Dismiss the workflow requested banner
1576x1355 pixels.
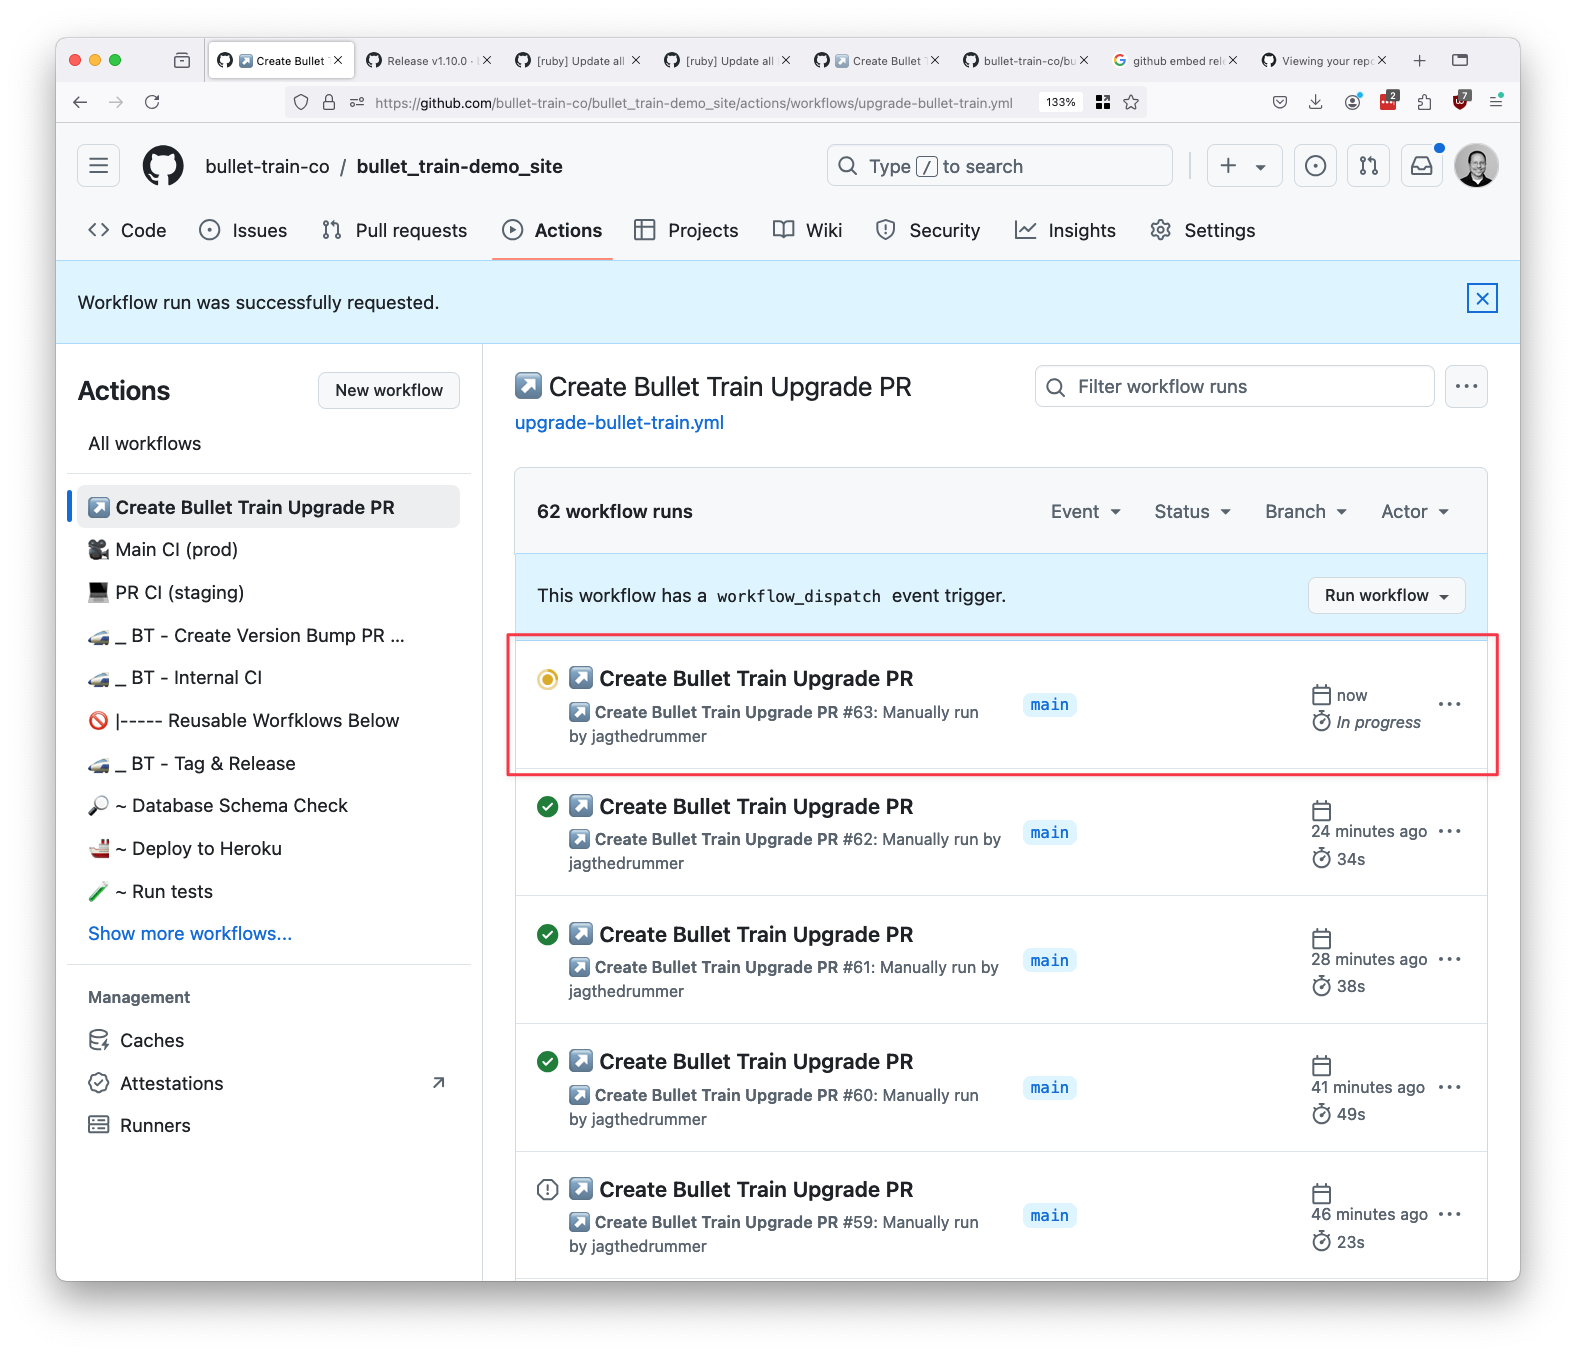[1482, 298]
